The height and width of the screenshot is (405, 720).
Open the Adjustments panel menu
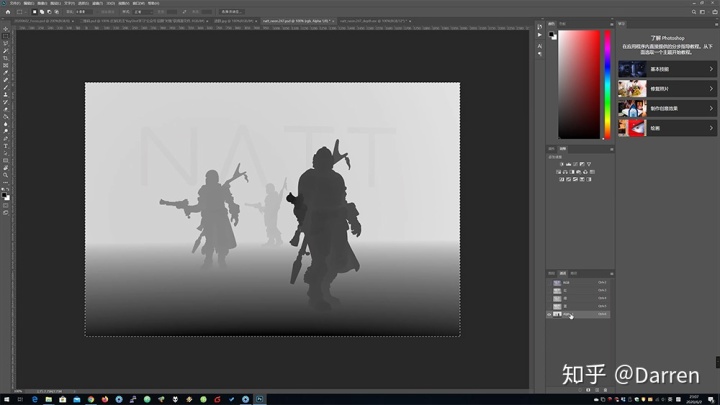point(611,149)
